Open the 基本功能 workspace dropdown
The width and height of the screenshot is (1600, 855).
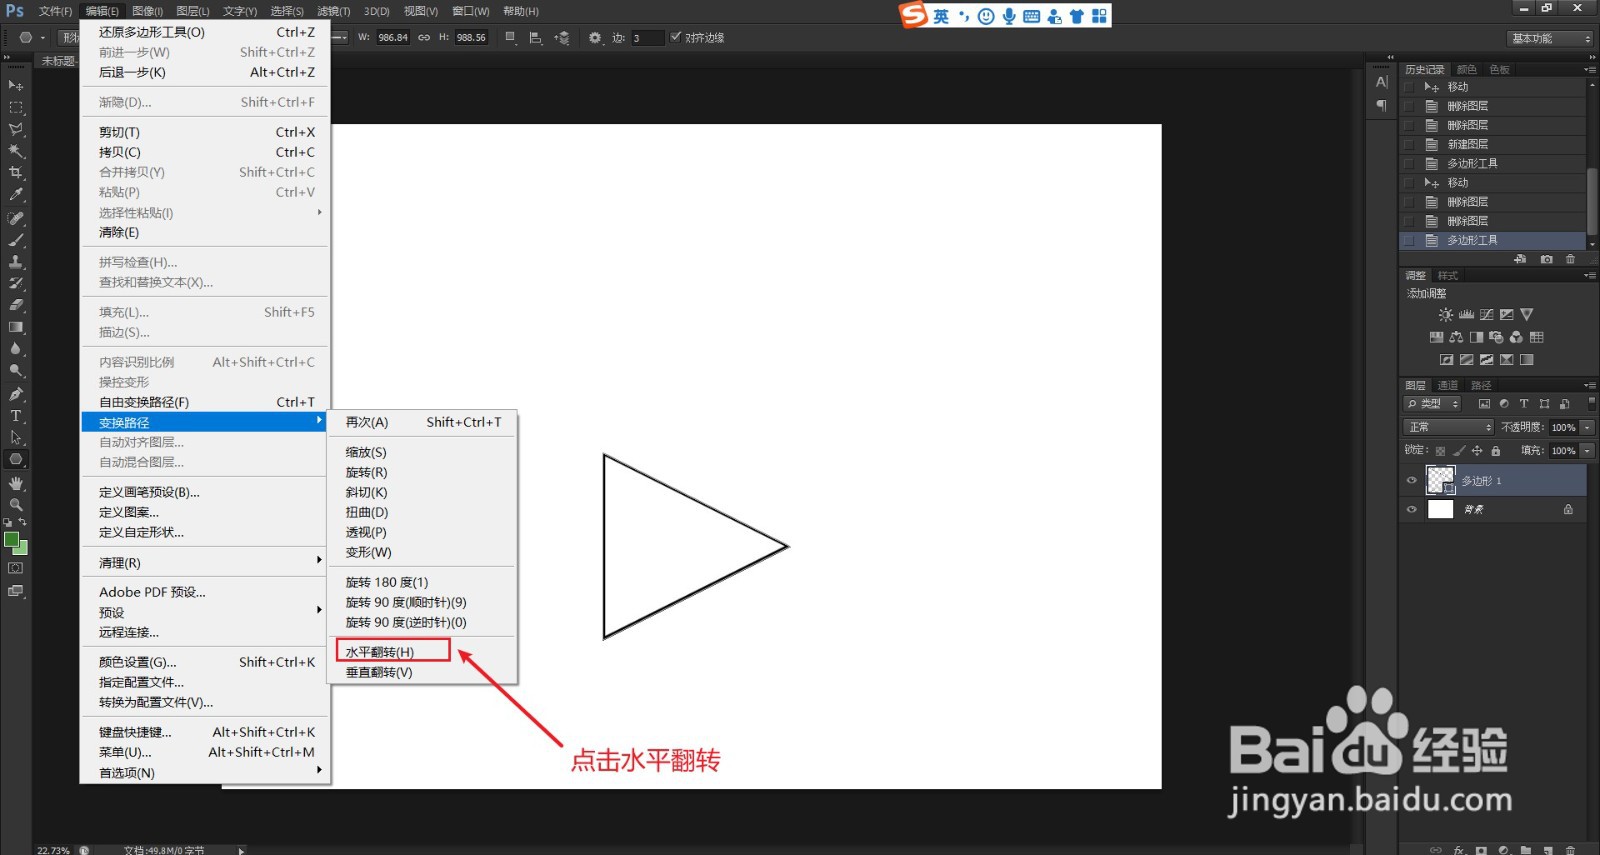(1550, 38)
